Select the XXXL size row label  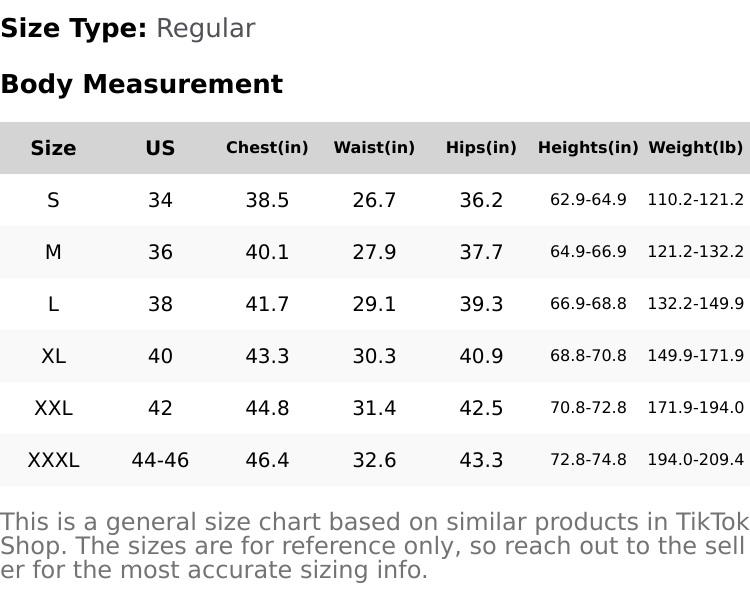pos(53,460)
